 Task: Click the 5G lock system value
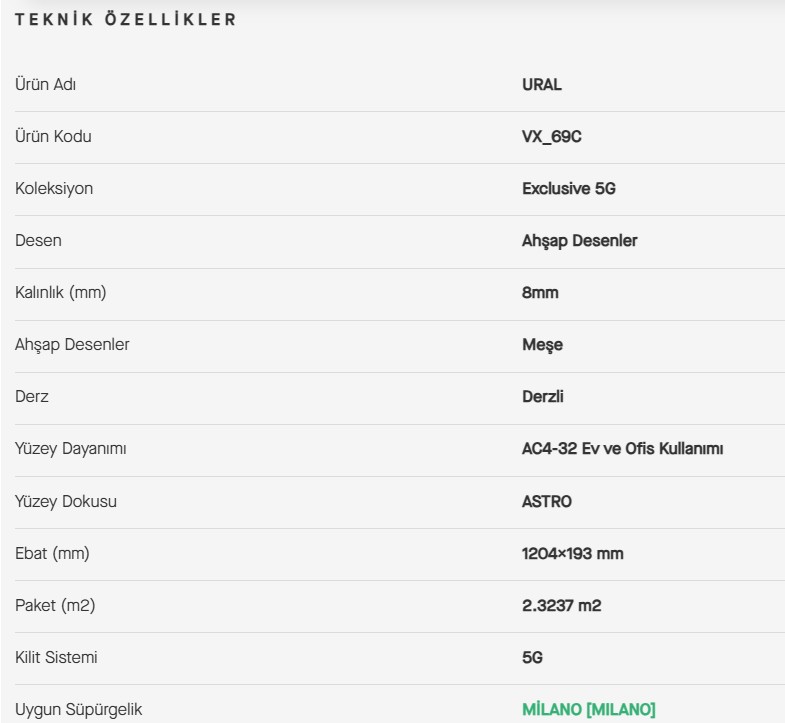[x=532, y=657]
